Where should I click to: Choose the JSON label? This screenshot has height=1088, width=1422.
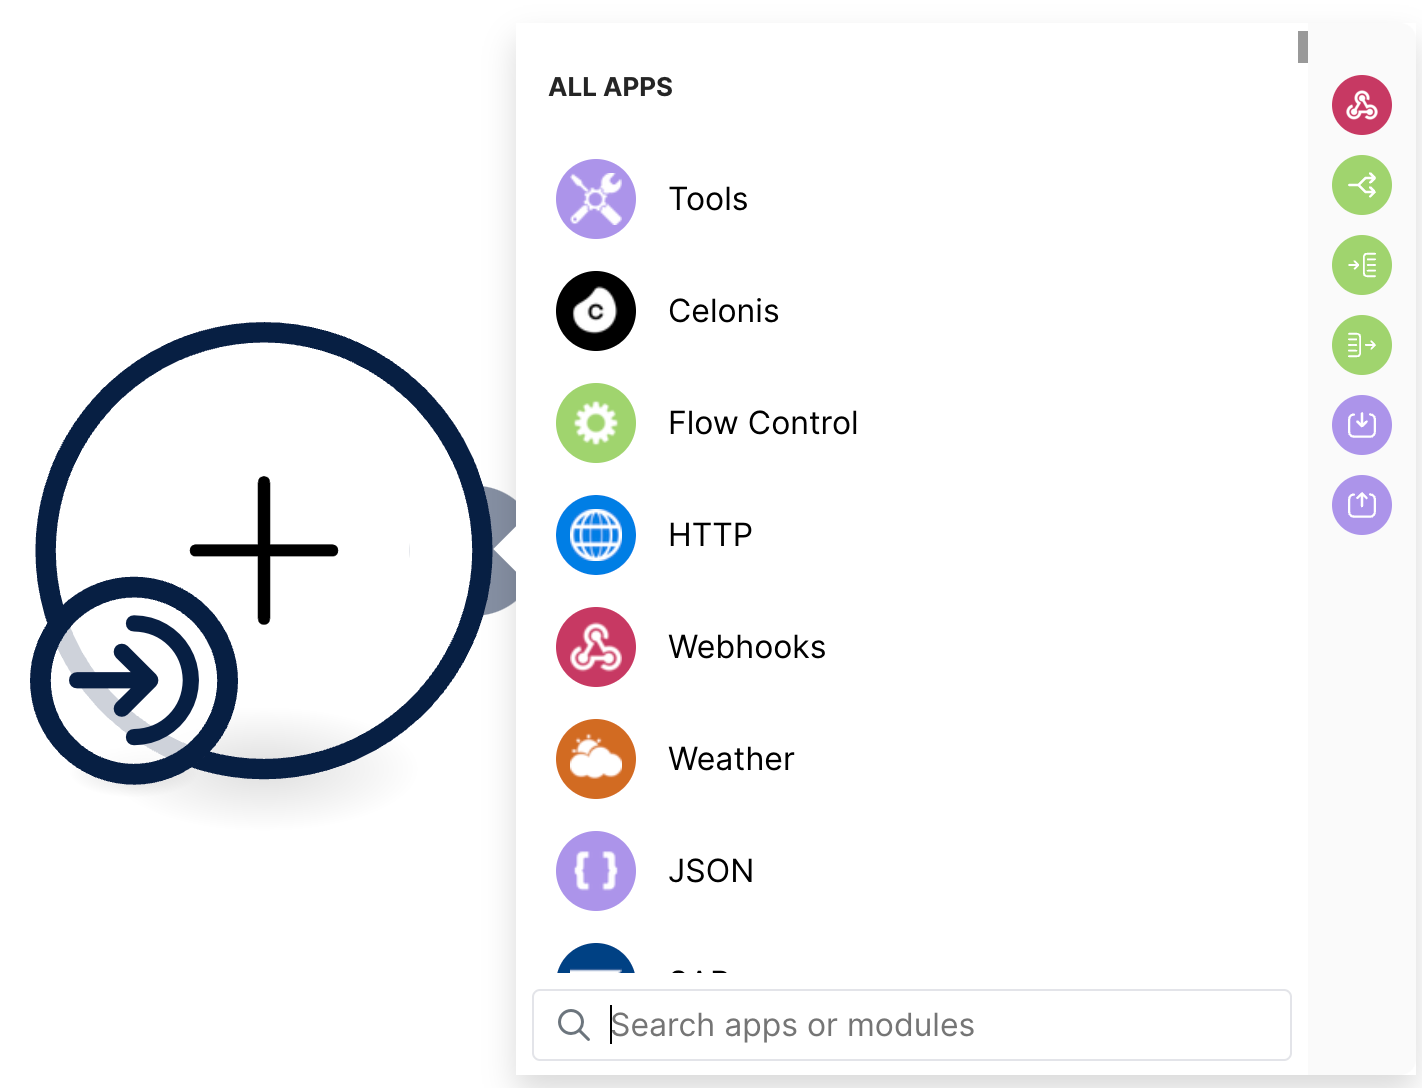pyautogui.click(x=711, y=871)
